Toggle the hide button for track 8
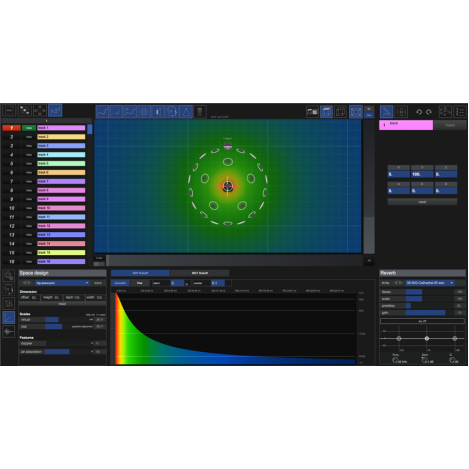Screen dimensions: 469x469 tap(29, 190)
